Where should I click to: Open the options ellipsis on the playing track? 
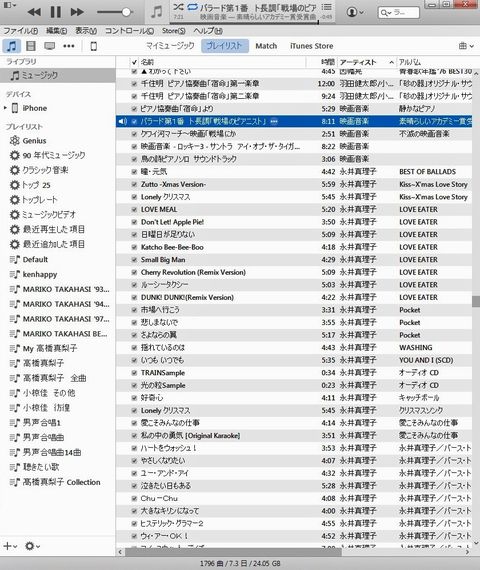[x=274, y=121]
